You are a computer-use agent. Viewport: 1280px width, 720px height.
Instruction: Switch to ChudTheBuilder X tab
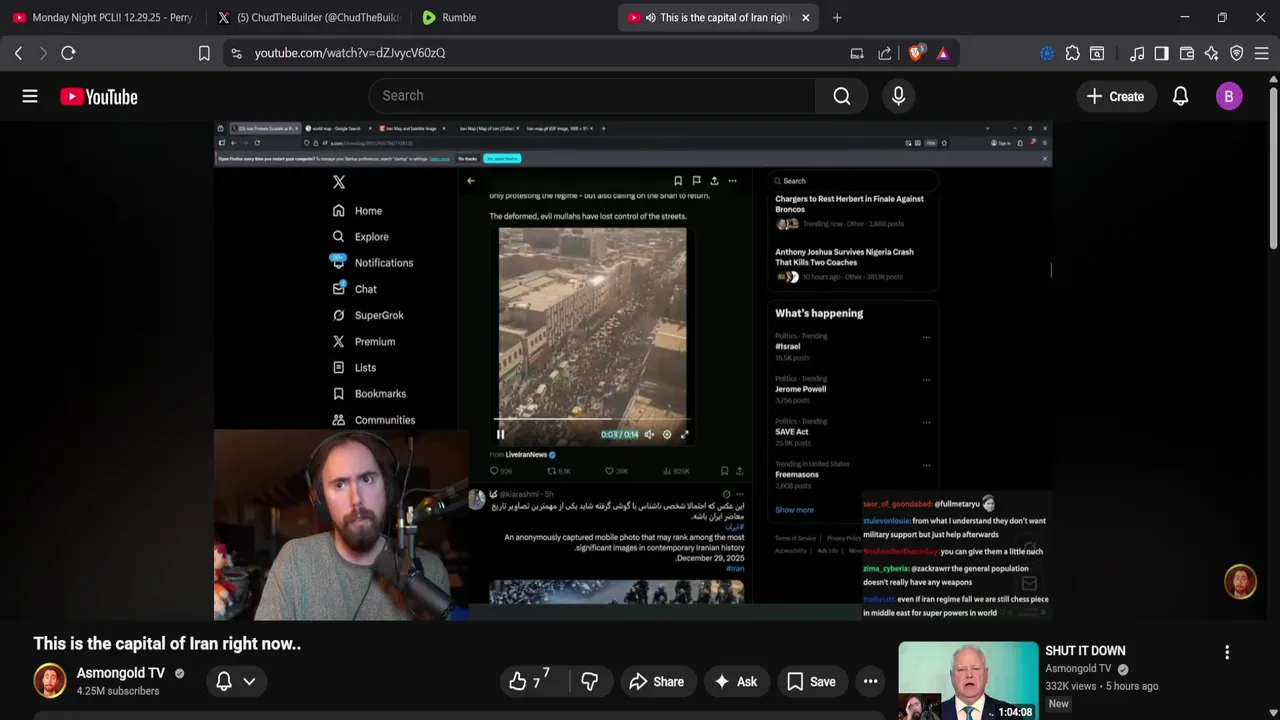pos(308,17)
